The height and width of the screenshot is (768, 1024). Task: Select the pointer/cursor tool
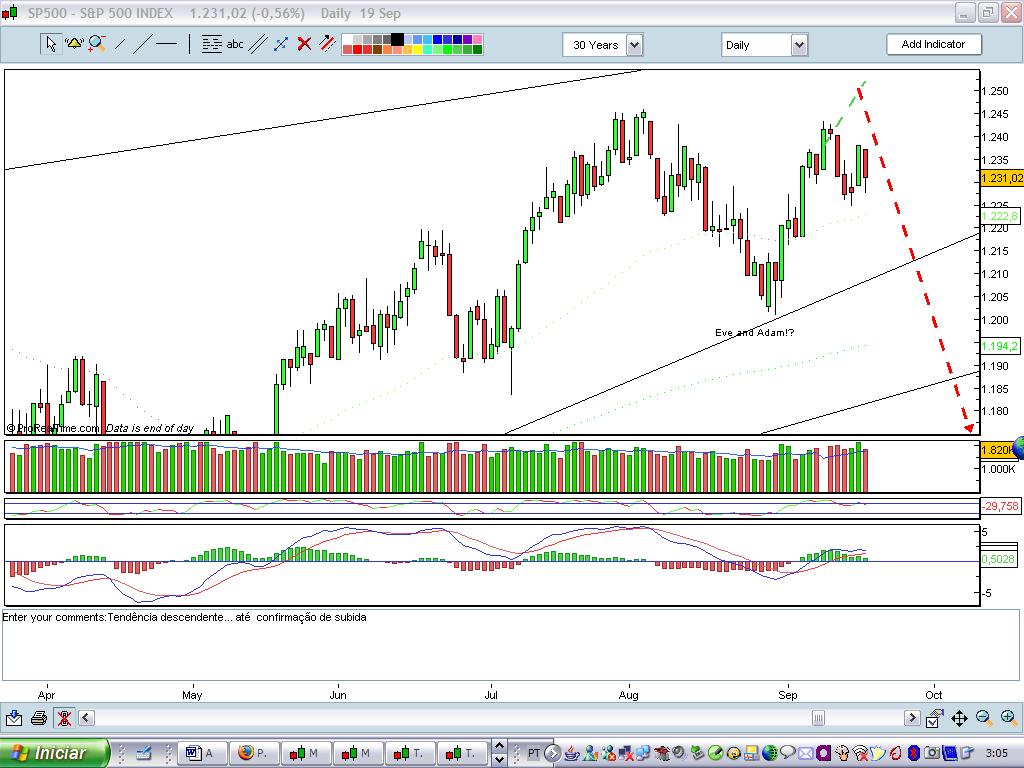tap(49, 43)
